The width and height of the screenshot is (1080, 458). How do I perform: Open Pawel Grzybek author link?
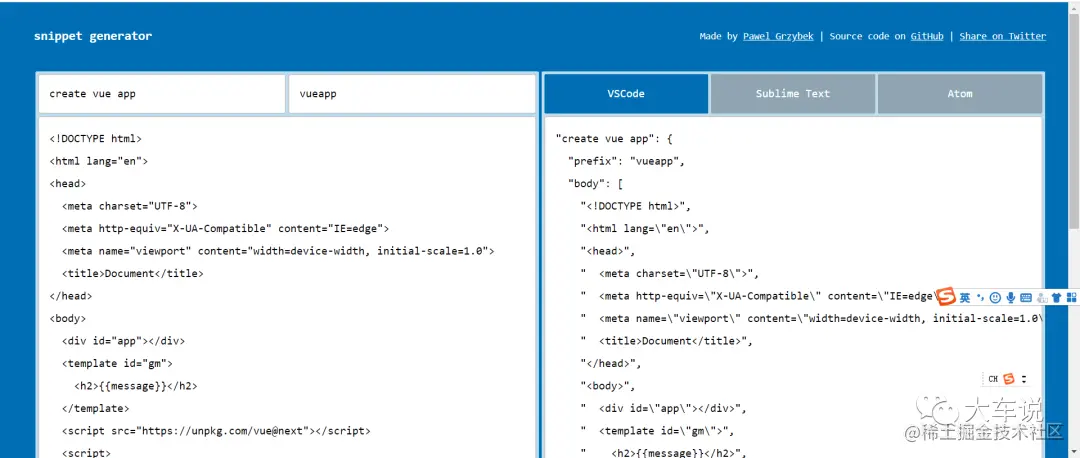click(x=778, y=37)
